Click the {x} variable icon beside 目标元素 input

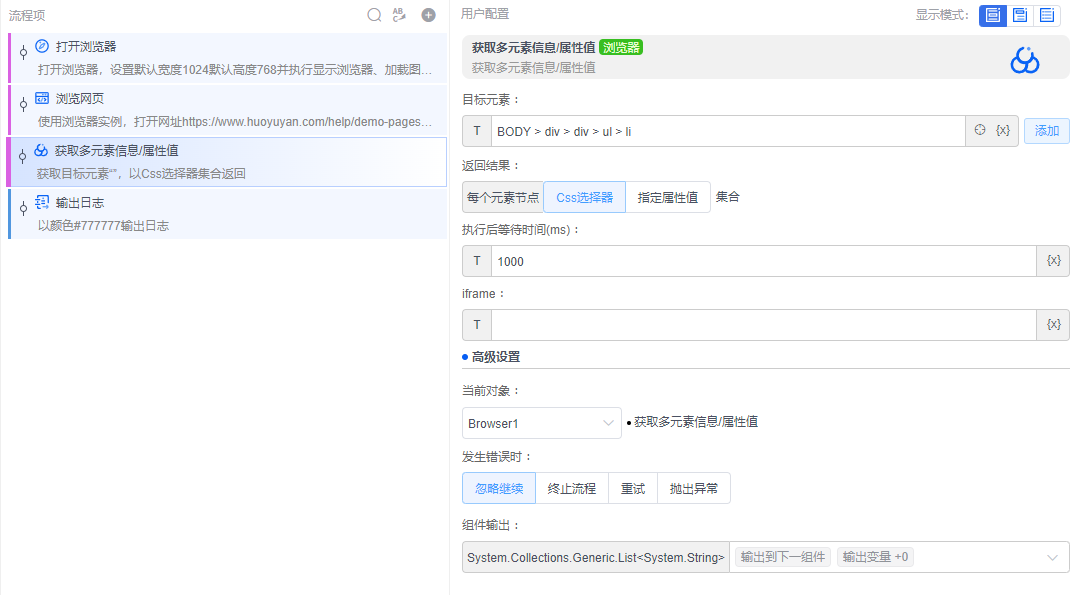click(x=1003, y=130)
